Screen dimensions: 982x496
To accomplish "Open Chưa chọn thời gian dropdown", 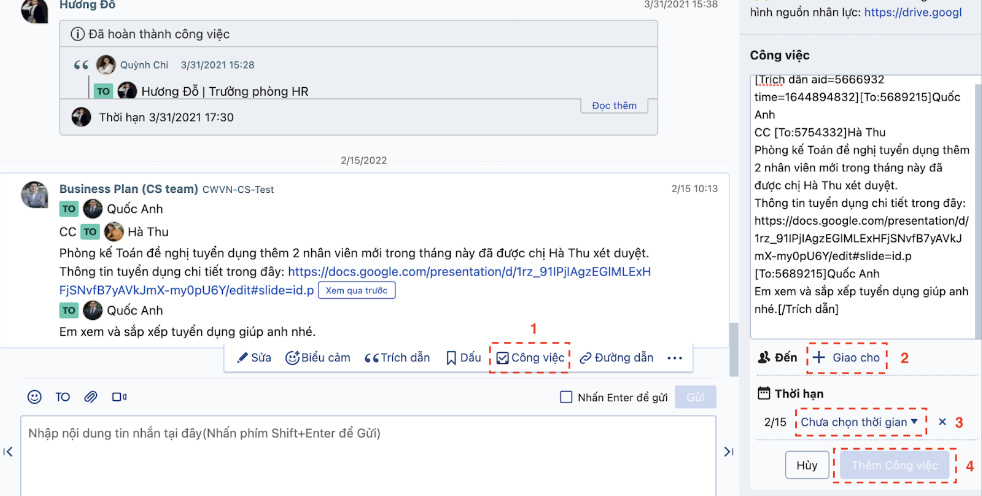I will [859, 422].
